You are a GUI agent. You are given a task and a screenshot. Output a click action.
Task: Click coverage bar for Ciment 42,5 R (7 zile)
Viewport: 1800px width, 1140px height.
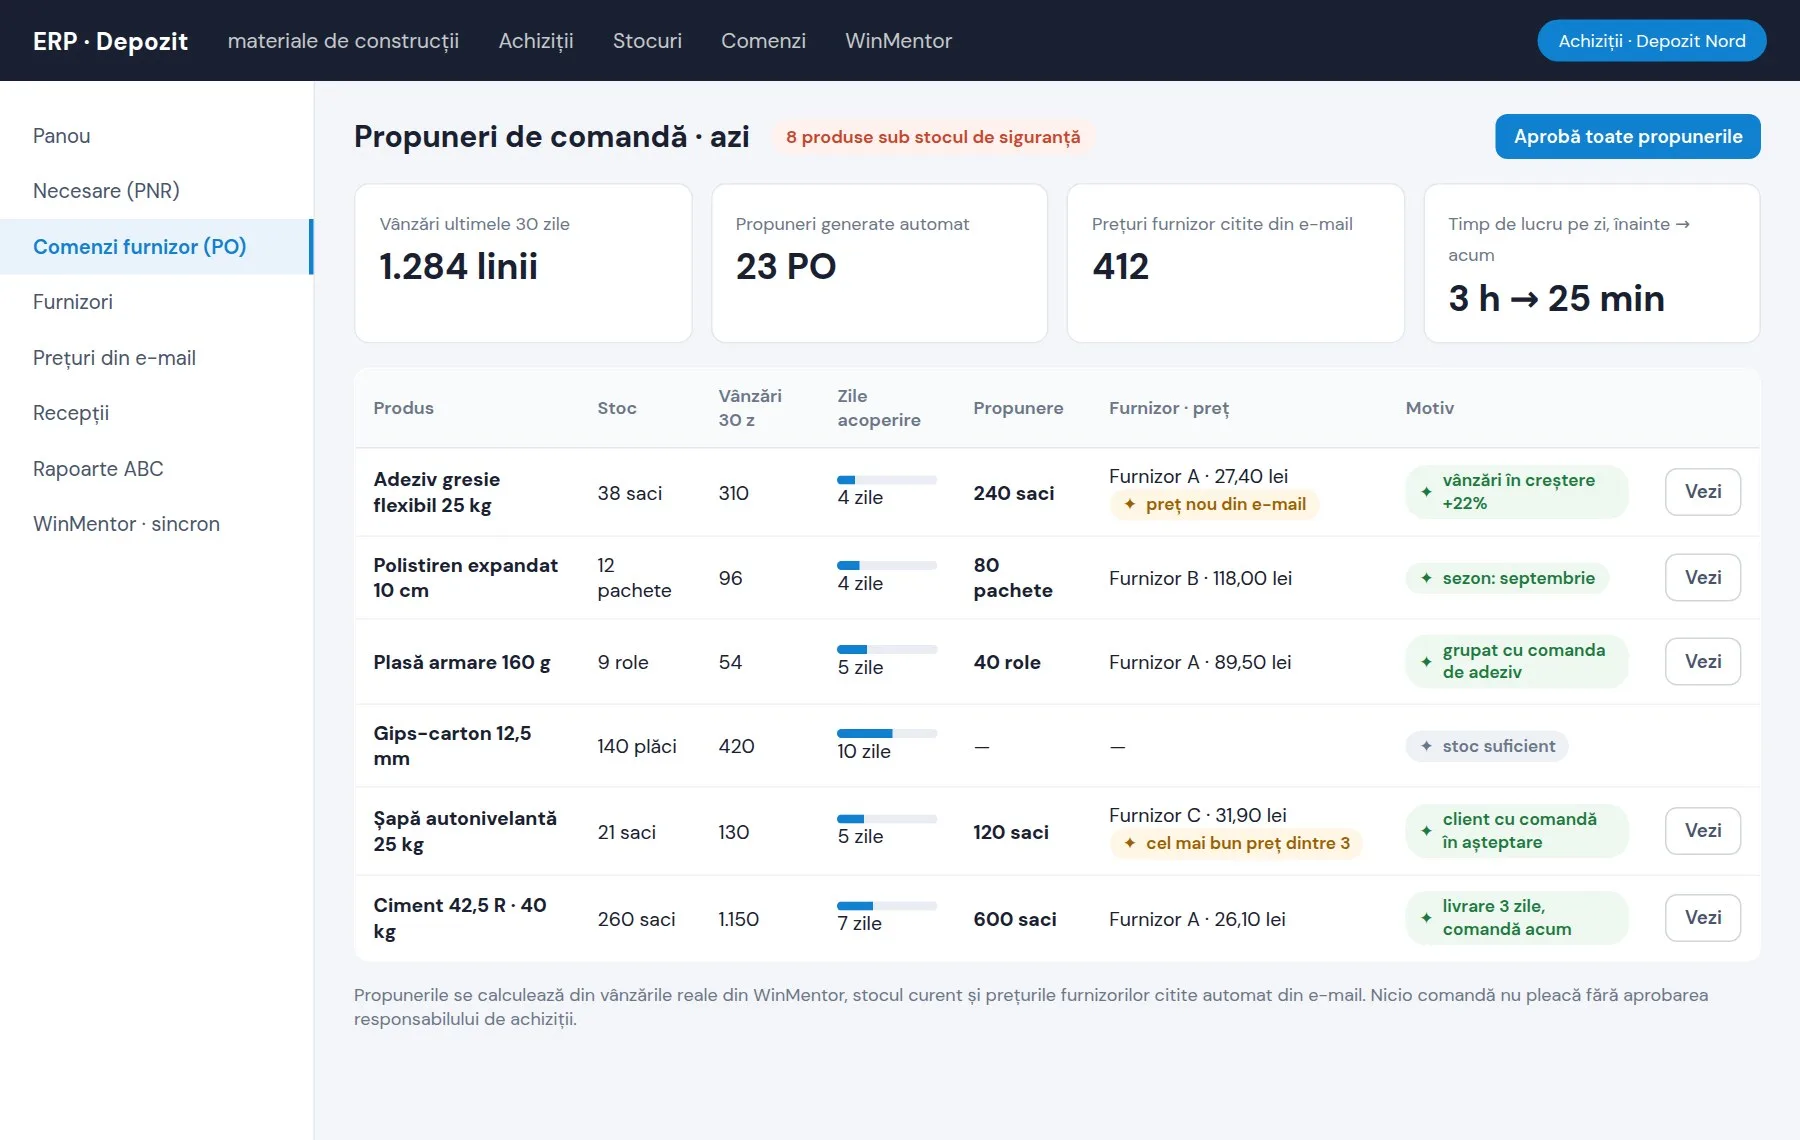887,906
